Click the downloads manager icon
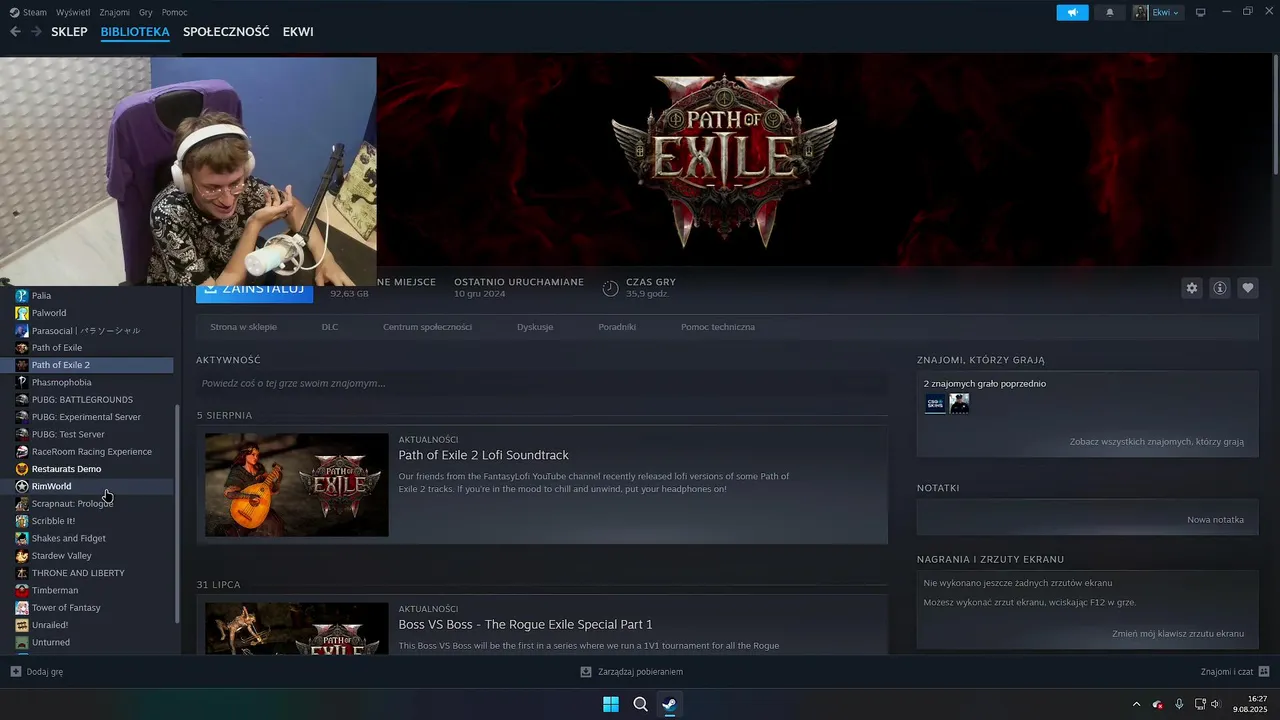The height and width of the screenshot is (720, 1280). tap(586, 672)
